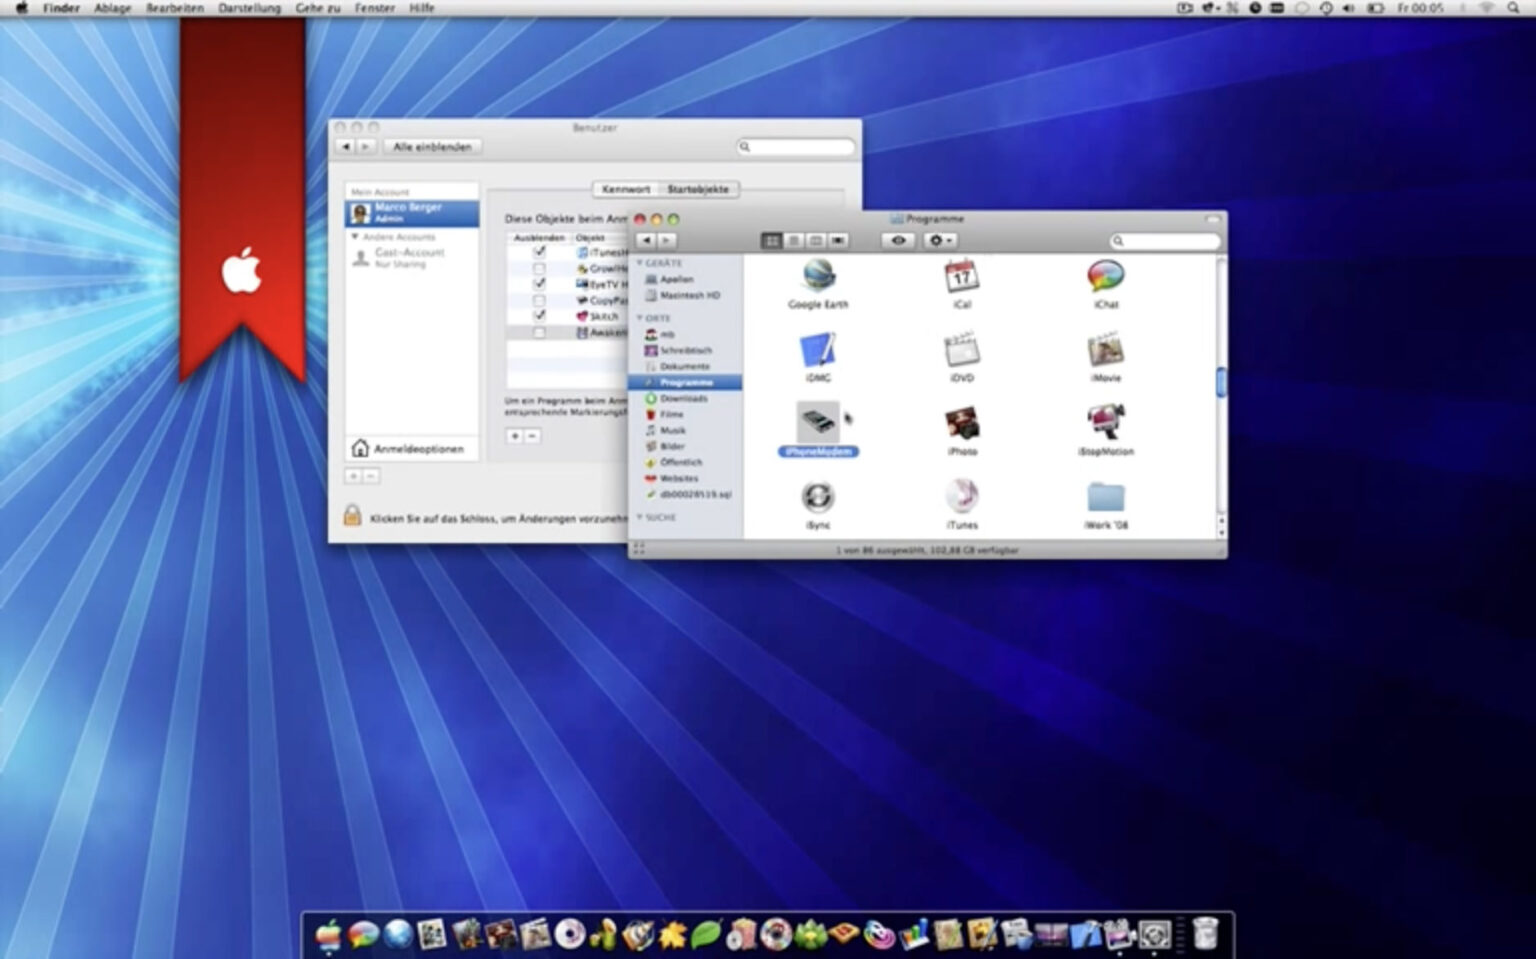Select the iPhoto application icon
This screenshot has width=1536, height=959.
(961, 424)
